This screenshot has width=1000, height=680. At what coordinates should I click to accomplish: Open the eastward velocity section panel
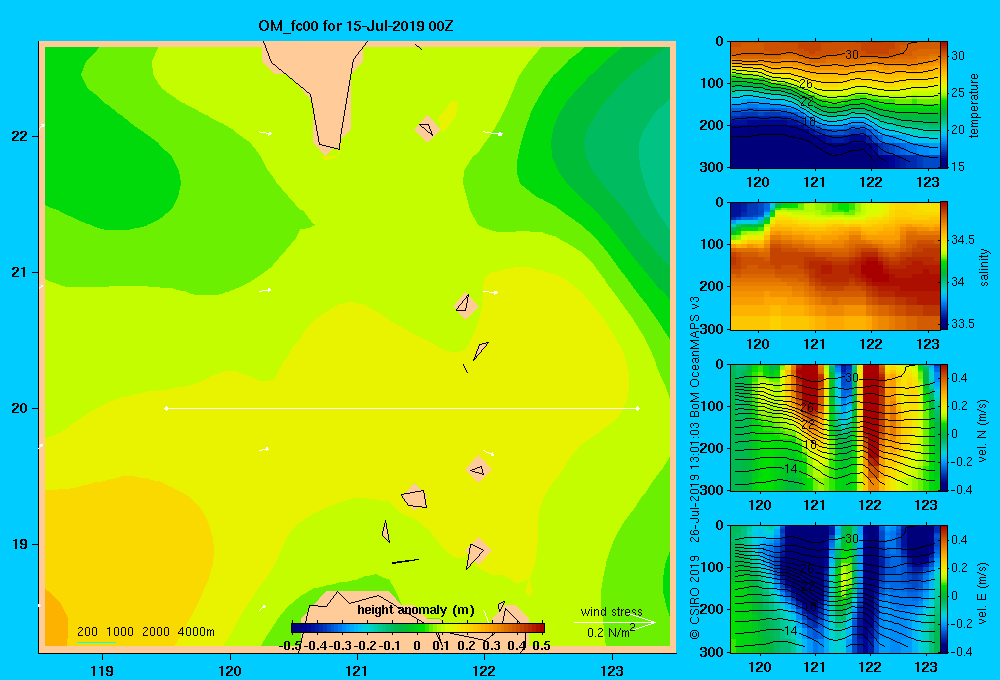[834, 588]
